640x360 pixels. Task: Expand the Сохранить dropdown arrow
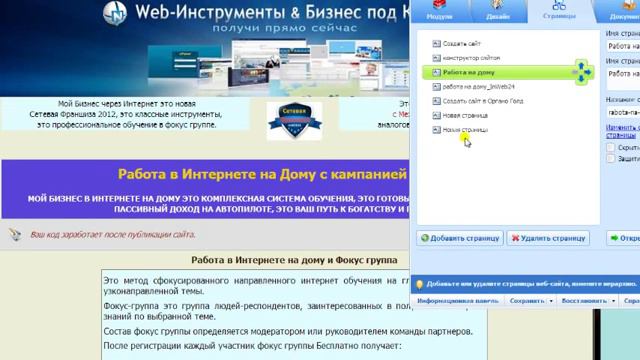coord(551,301)
